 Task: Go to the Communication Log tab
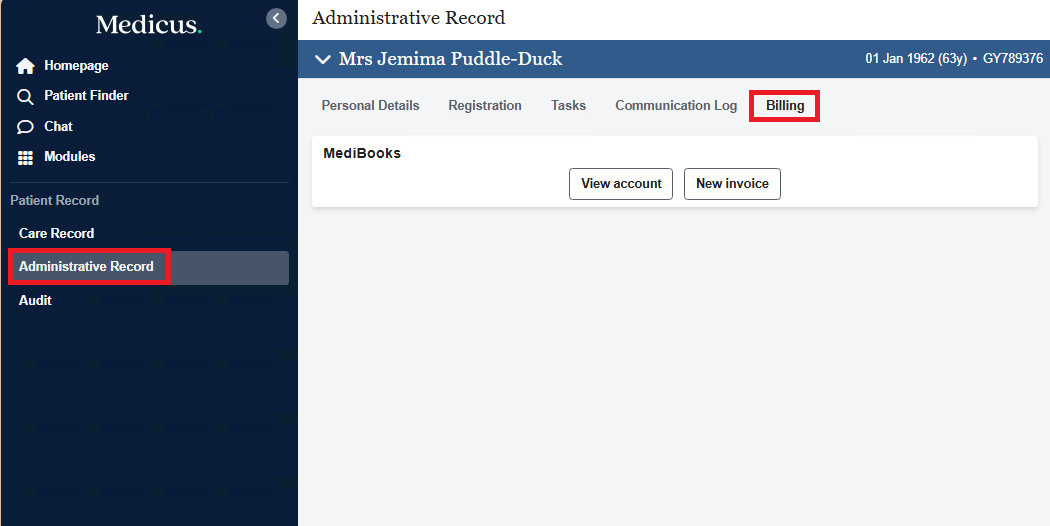pos(676,105)
